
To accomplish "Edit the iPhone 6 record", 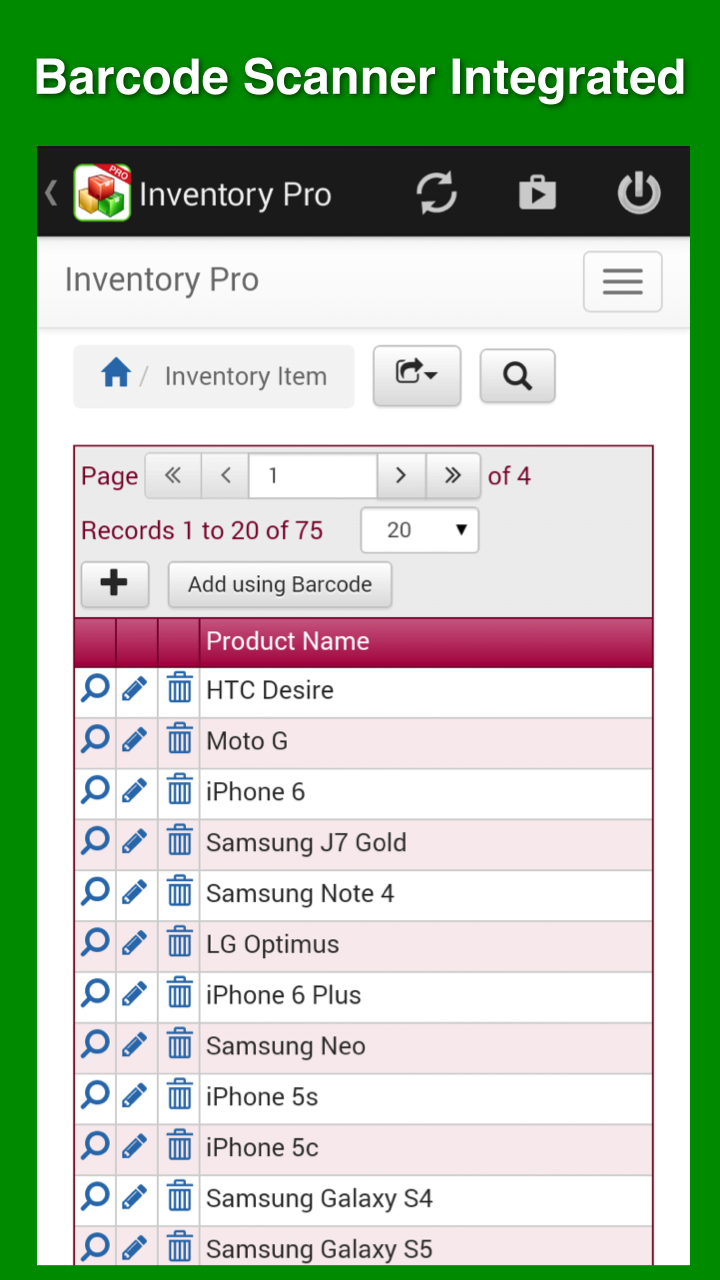I will [135, 791].
